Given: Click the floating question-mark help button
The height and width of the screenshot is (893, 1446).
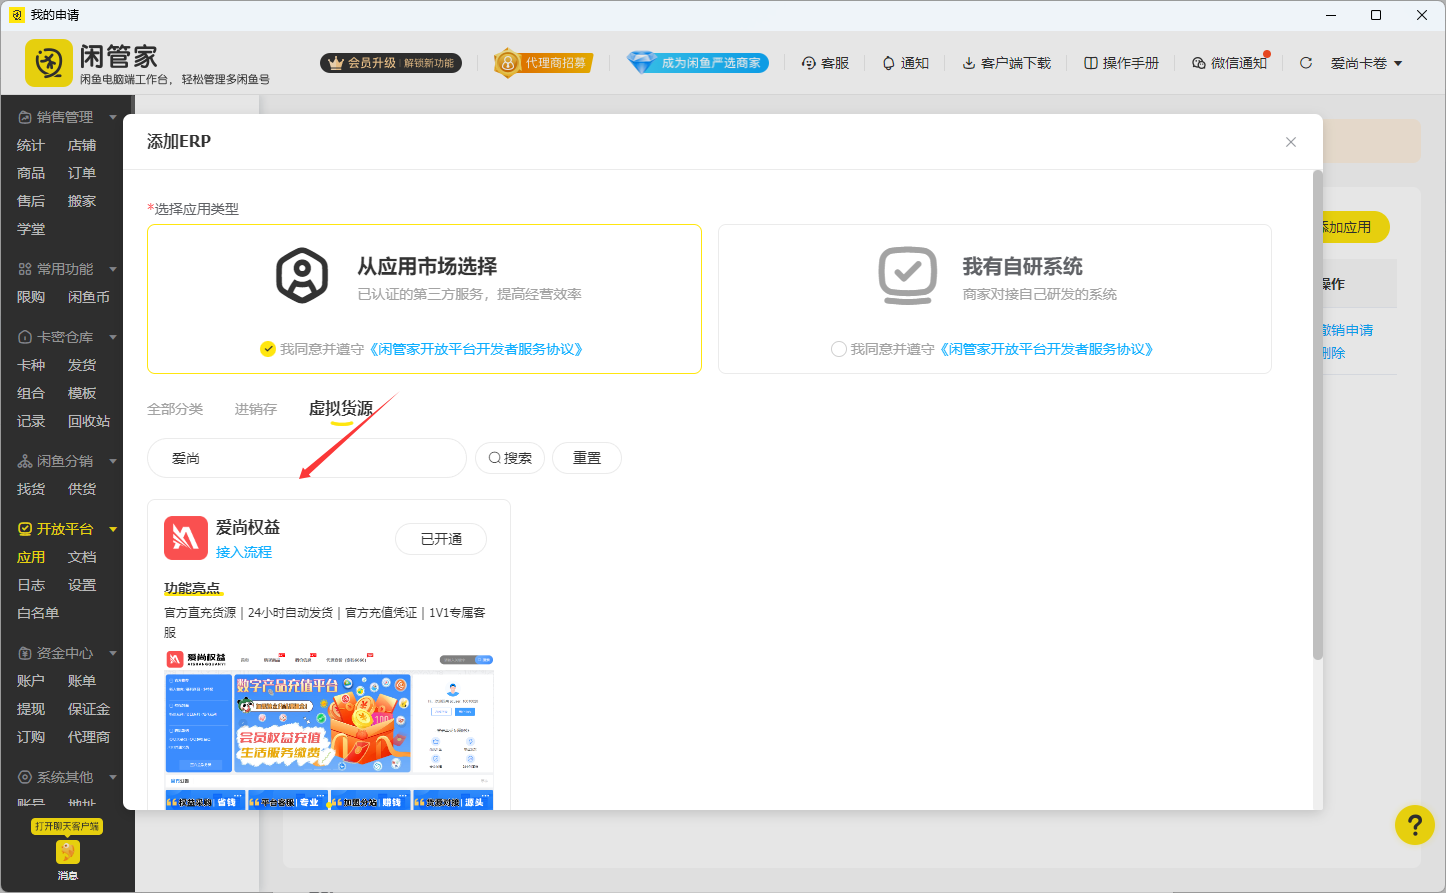Looking at the screenshot, I should pos(1415,825).
